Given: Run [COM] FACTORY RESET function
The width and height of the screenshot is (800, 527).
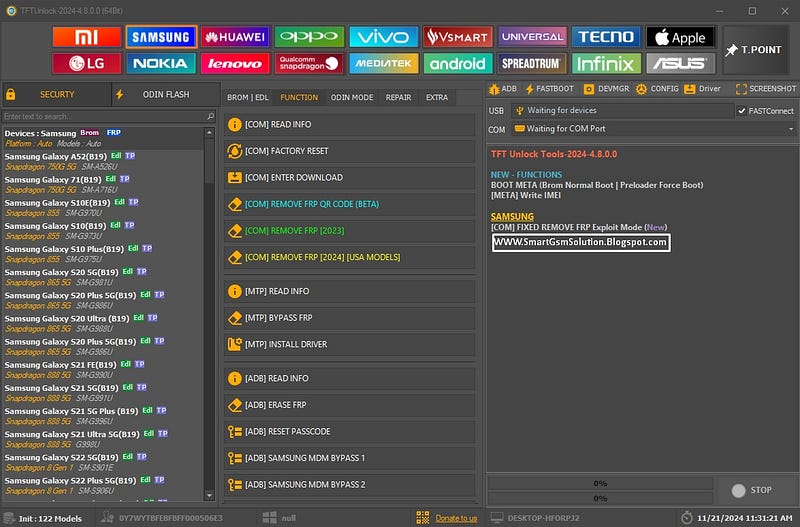Looking at the screenshot, I should (349, 151).
